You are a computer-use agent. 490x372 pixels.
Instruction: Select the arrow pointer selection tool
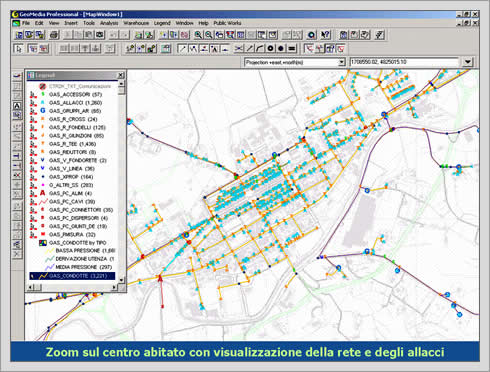19,49
